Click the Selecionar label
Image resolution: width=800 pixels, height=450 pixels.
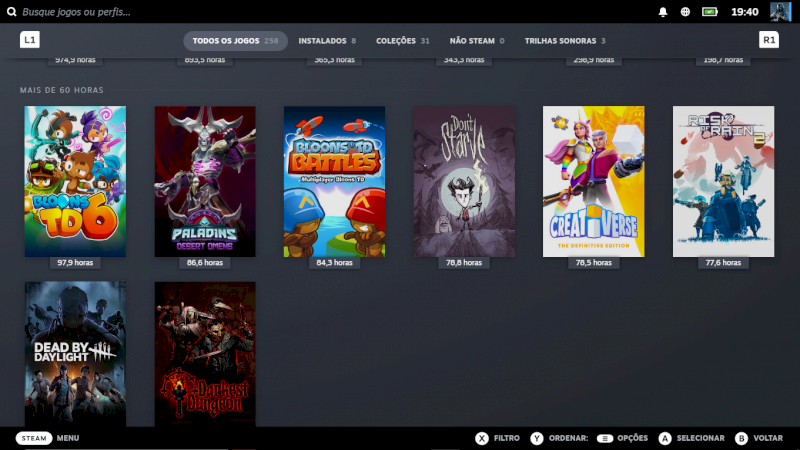tap(701, 438)
